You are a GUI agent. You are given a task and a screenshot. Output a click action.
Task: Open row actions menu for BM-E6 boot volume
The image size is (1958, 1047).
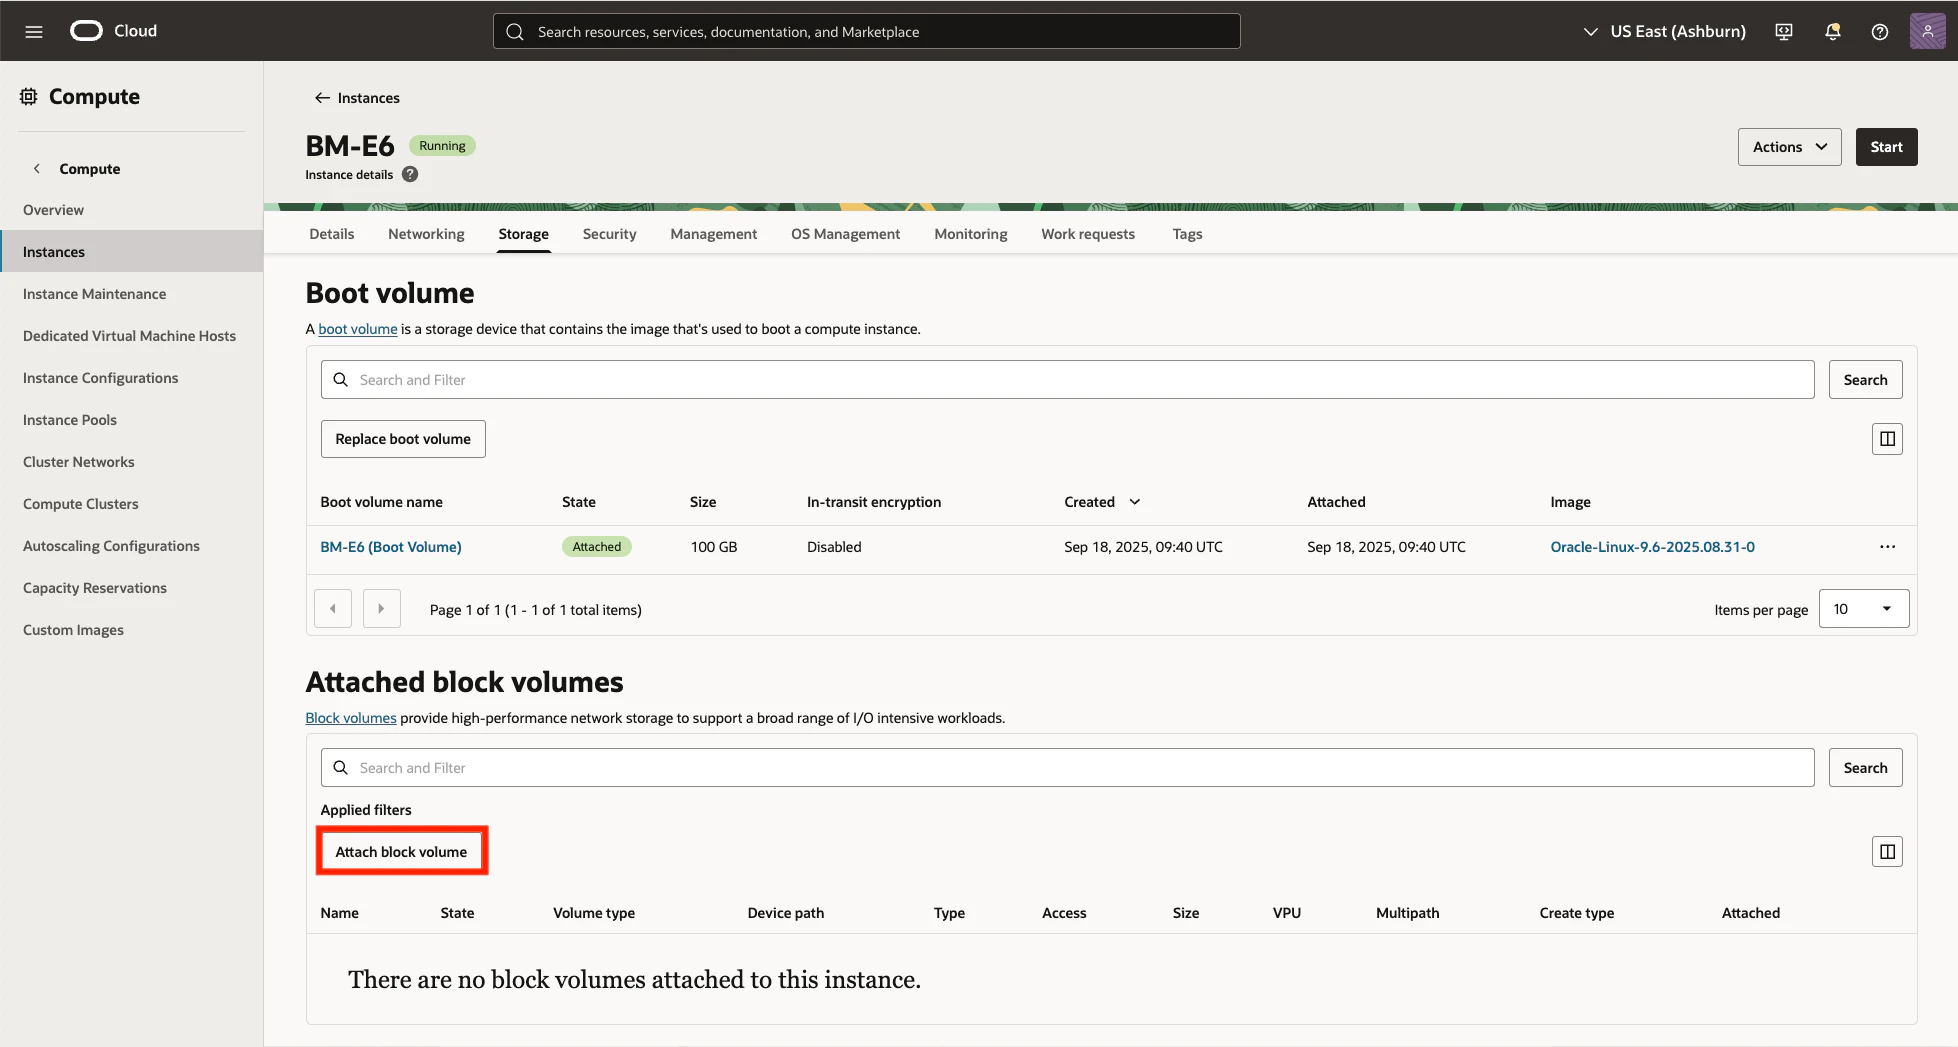click(x=1887, y=547)
